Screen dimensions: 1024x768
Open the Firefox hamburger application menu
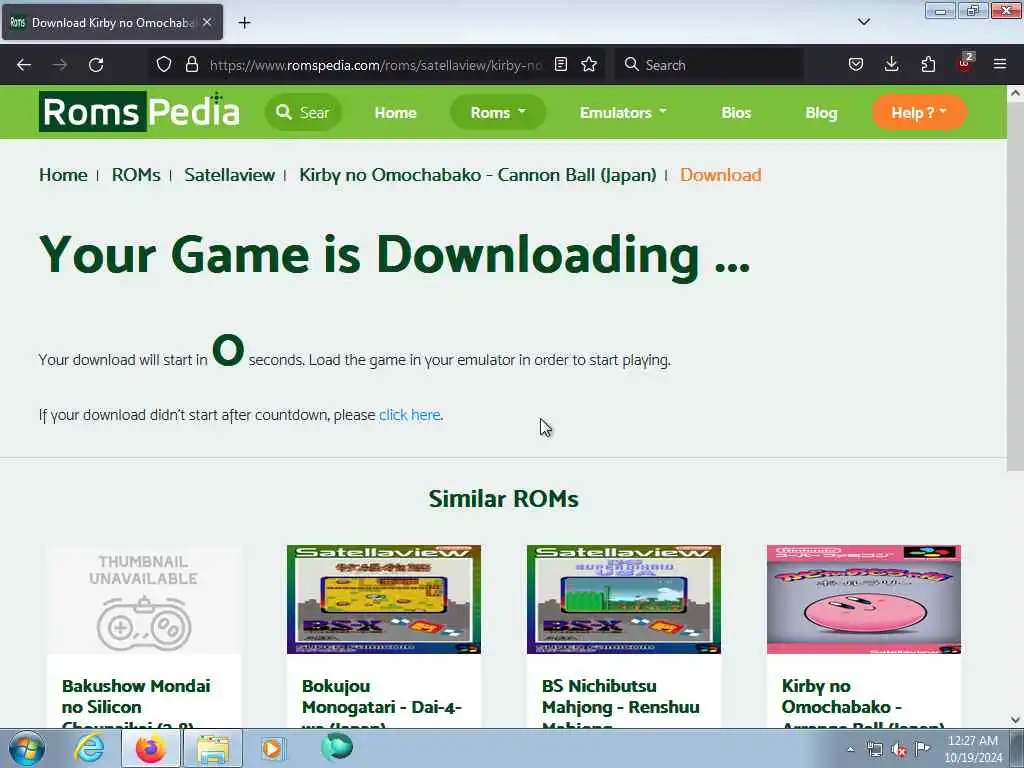[x=1000, y=64]
